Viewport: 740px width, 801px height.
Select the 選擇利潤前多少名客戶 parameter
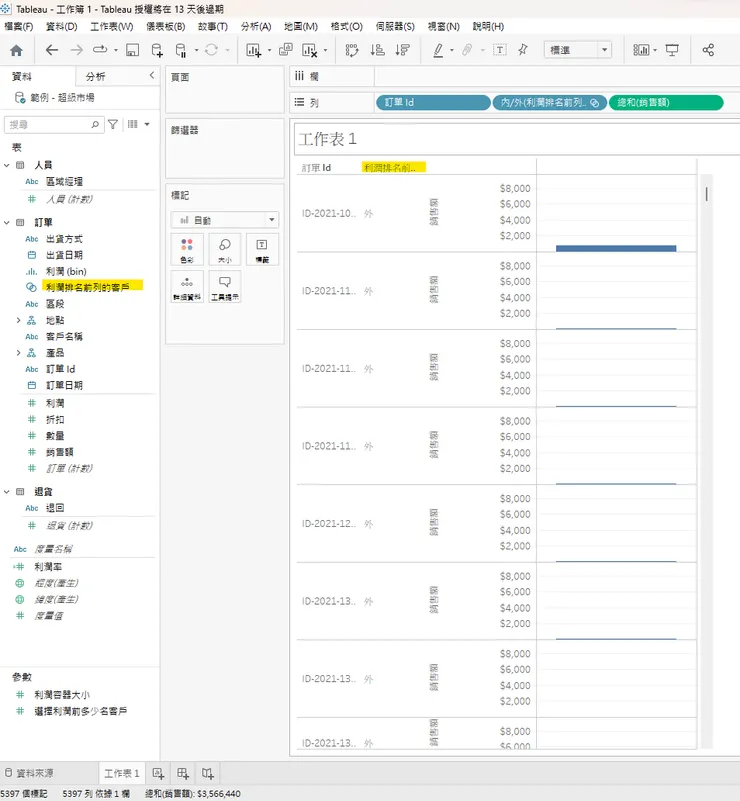[x=81, y=711]
